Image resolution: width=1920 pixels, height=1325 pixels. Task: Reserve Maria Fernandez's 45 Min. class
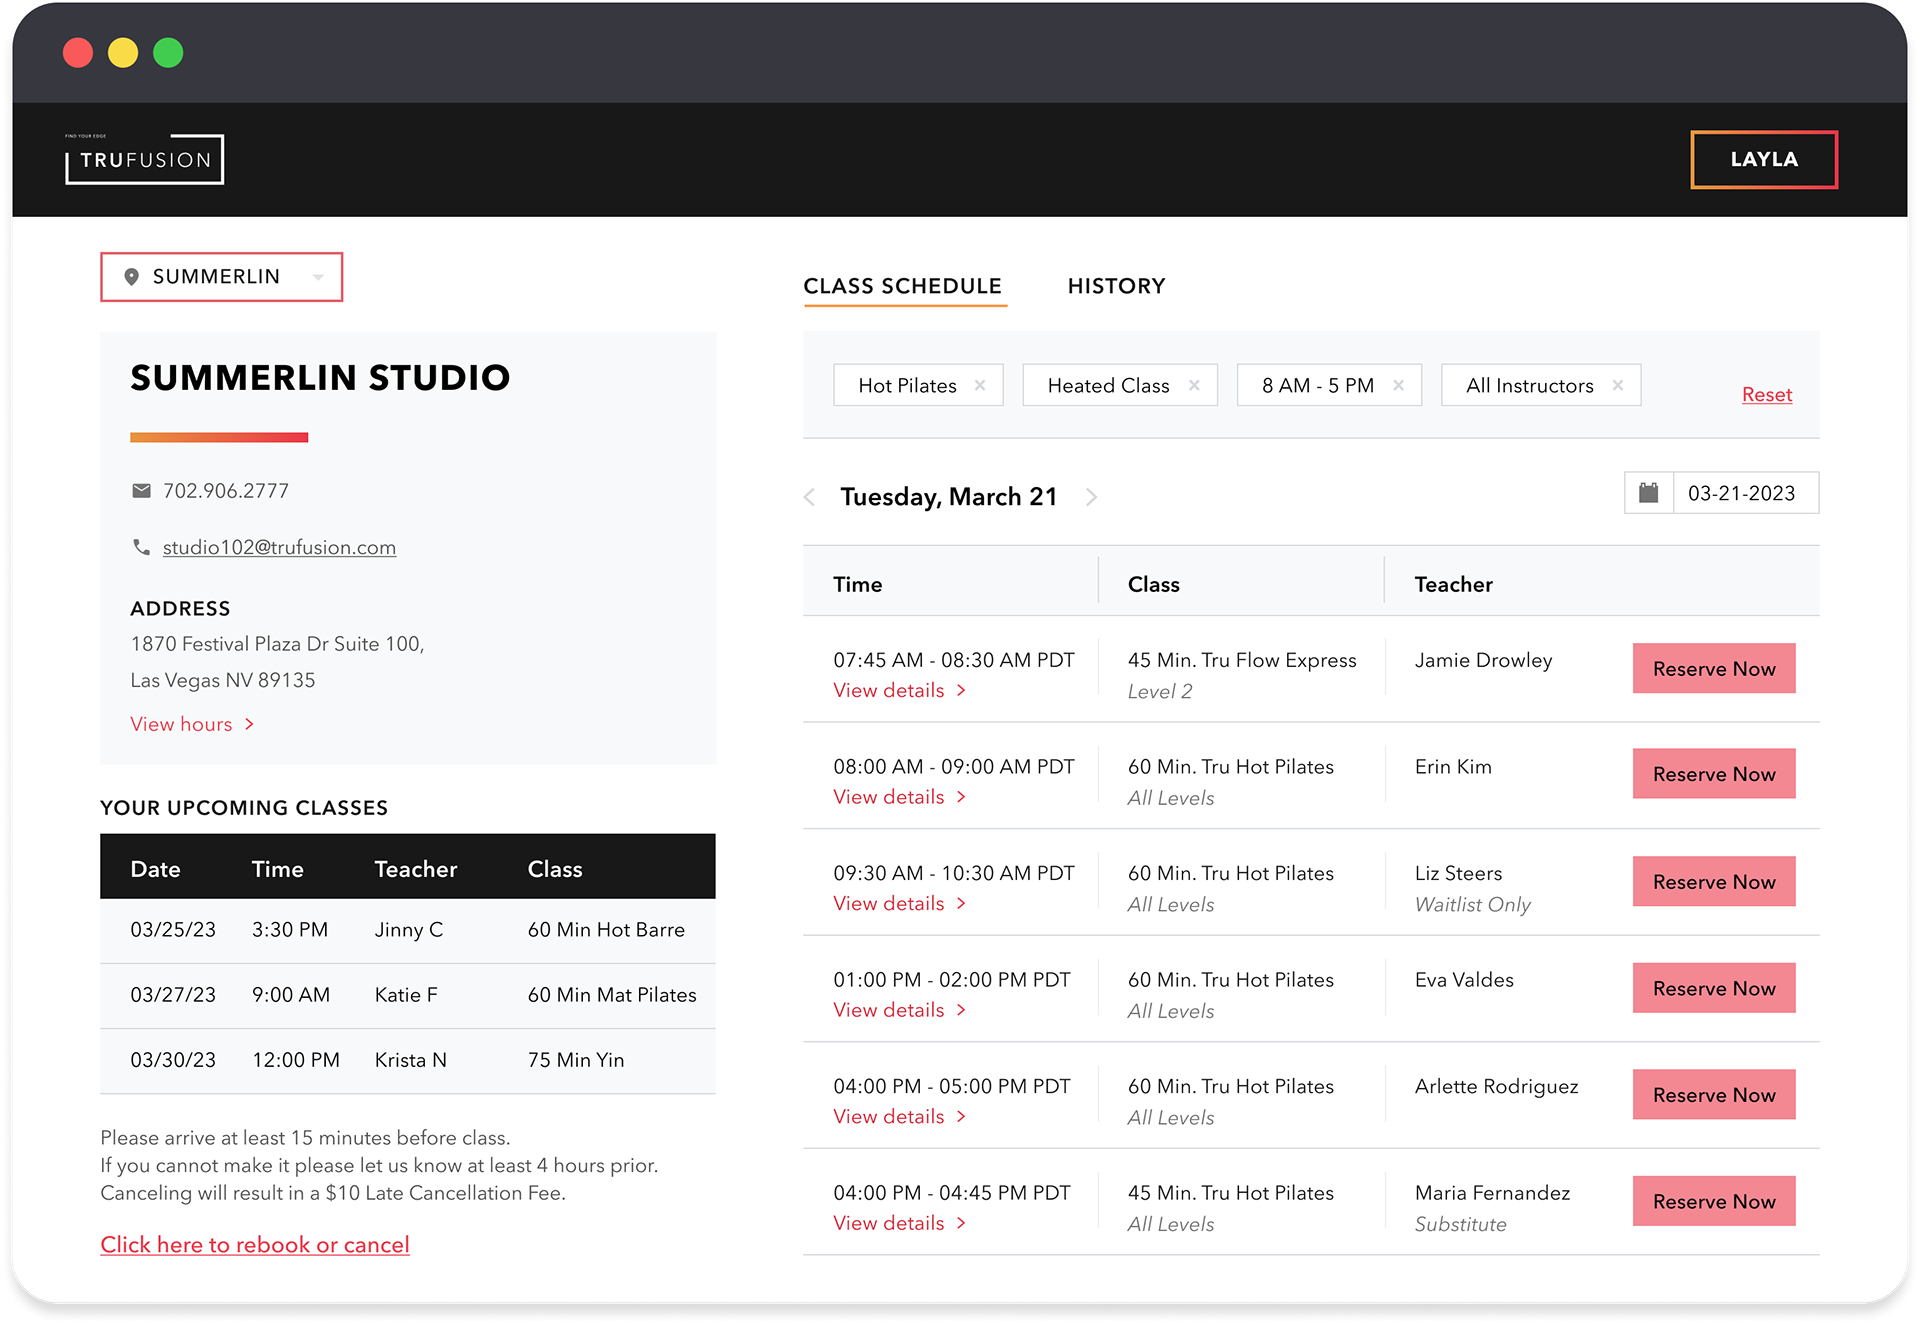coord(1714,1201)
